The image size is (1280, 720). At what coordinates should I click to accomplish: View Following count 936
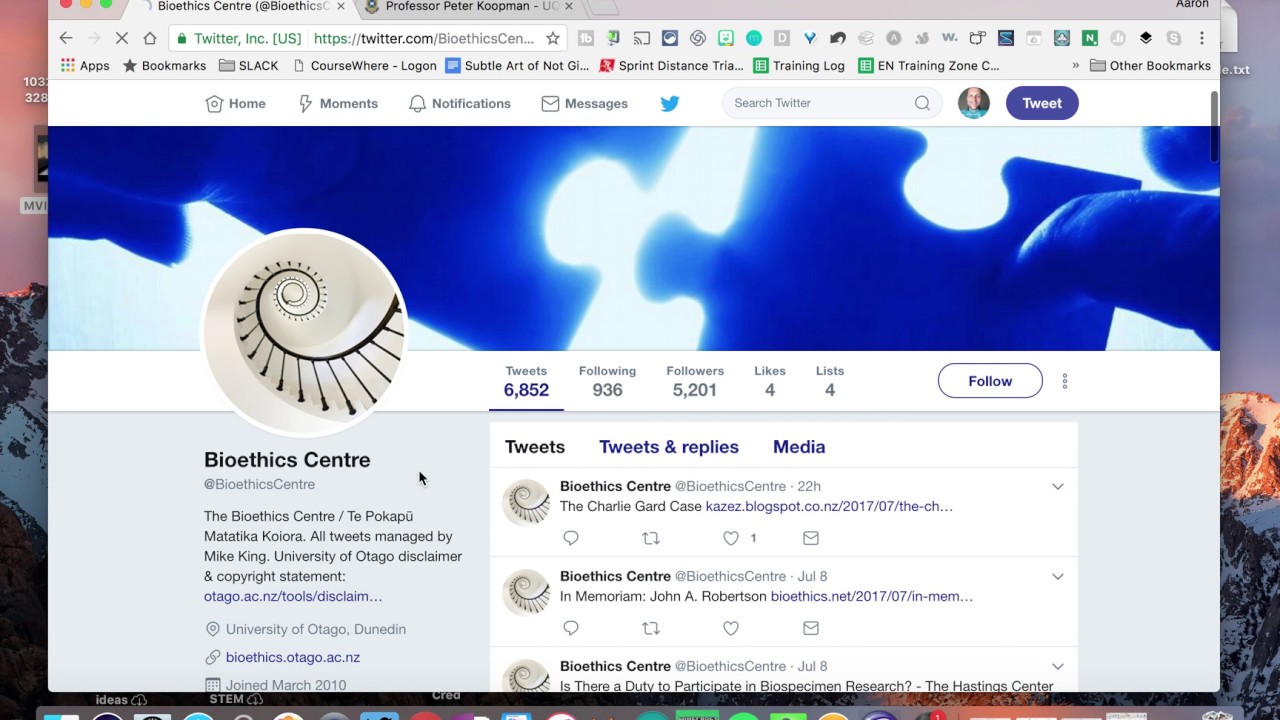[607, 381]
